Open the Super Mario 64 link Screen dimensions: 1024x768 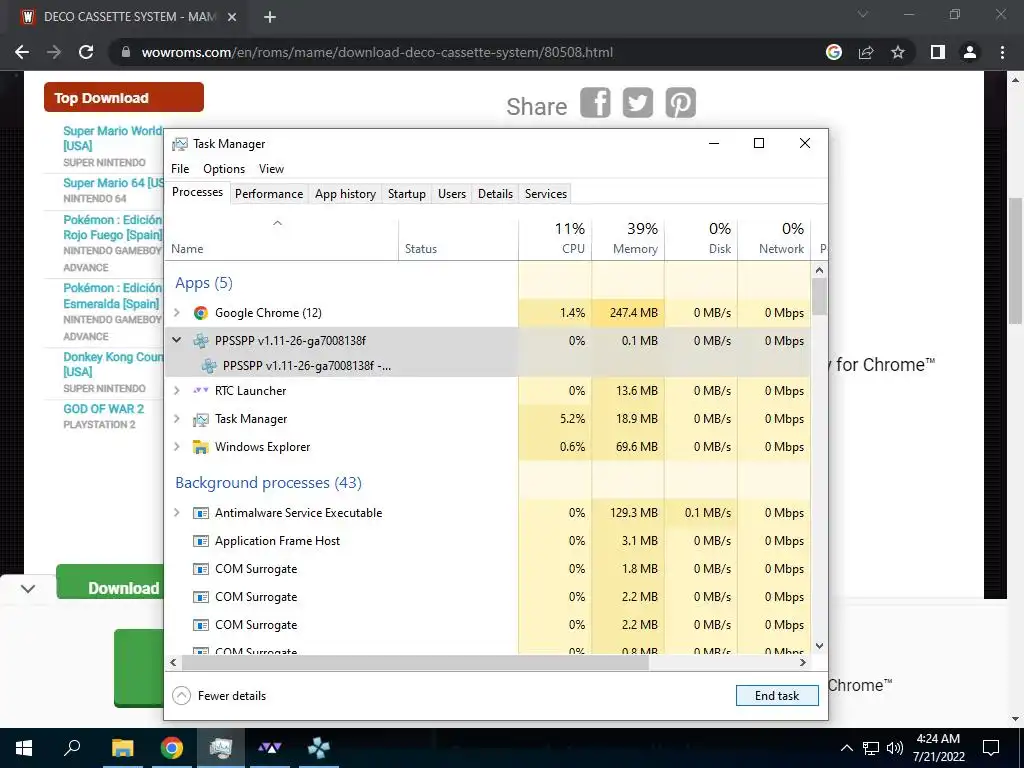[x=113, y=183]
